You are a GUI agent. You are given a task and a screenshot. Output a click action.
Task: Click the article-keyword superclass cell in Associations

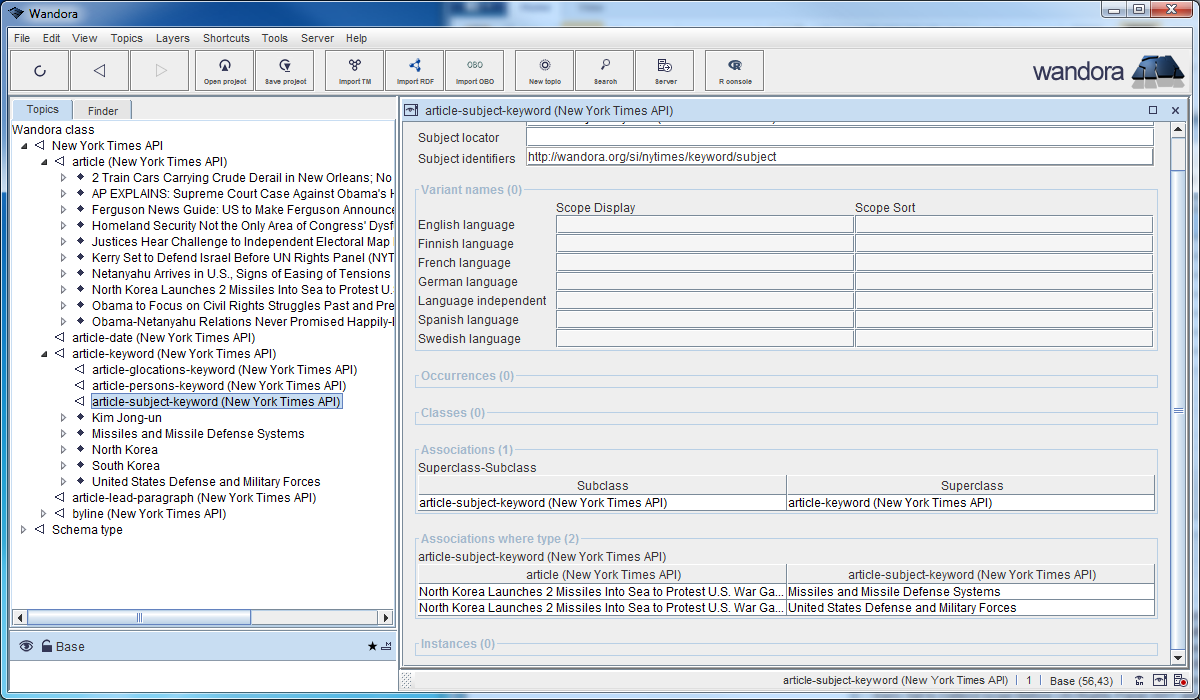pos(969,503)
